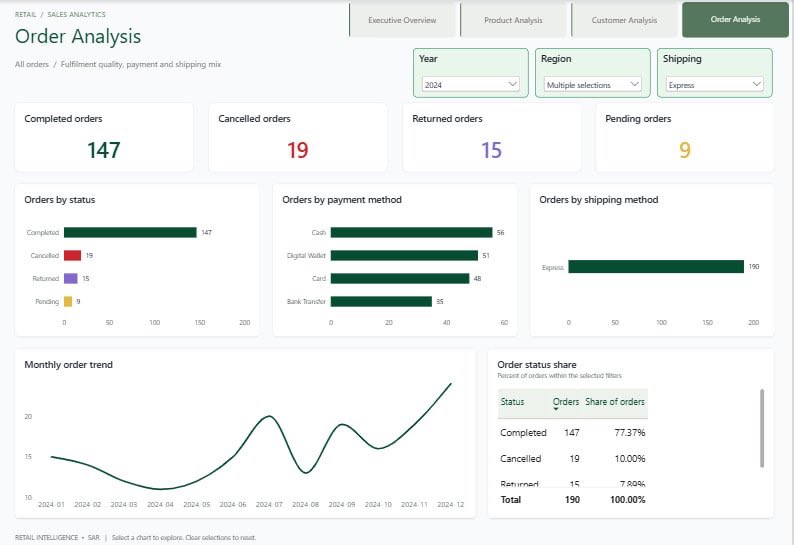Select the Completed row in status share table
Screen dimensions: 794x545
coord(572,433)
